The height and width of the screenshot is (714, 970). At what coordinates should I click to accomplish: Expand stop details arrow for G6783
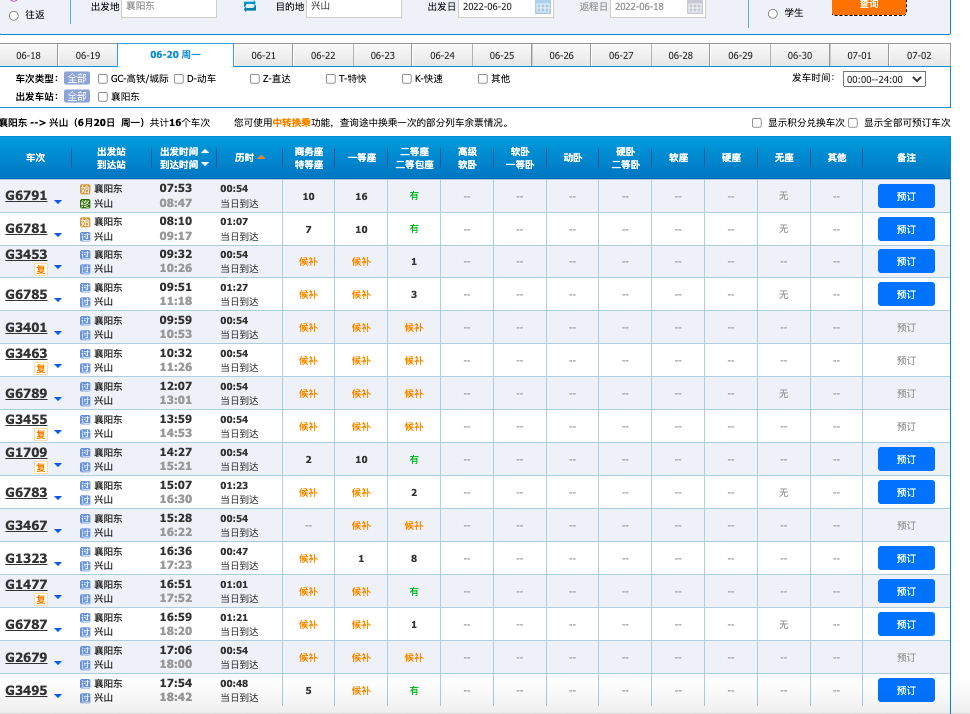[58, 498]
